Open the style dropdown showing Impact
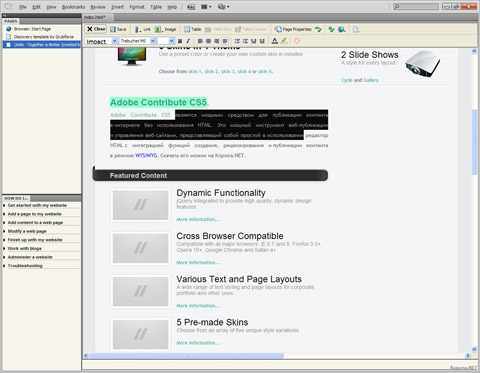Image resolution: width=480 pixels, height=373 pixels. click(x=101, y=41)
